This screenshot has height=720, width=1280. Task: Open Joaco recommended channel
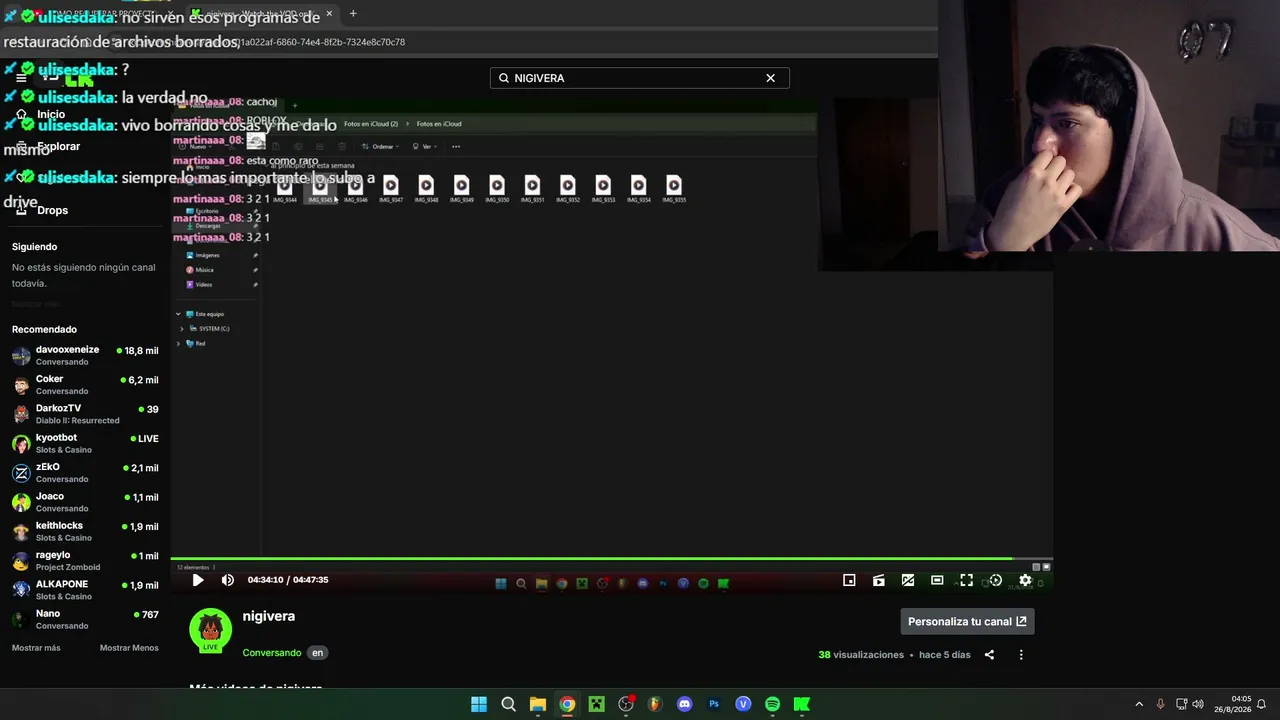tap(85, 502)
